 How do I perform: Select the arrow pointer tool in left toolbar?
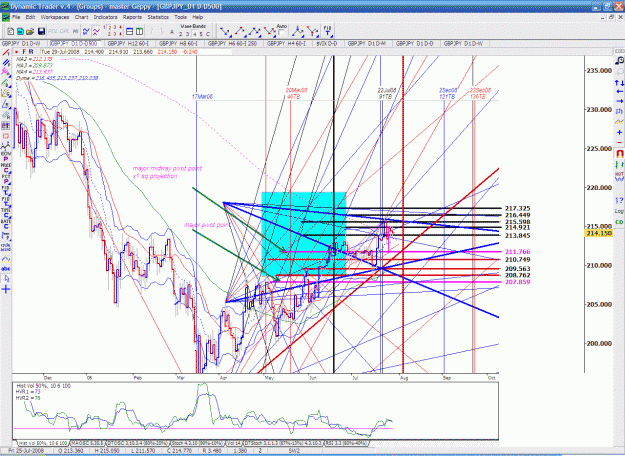pyautogui.click(x=6, y=278)
